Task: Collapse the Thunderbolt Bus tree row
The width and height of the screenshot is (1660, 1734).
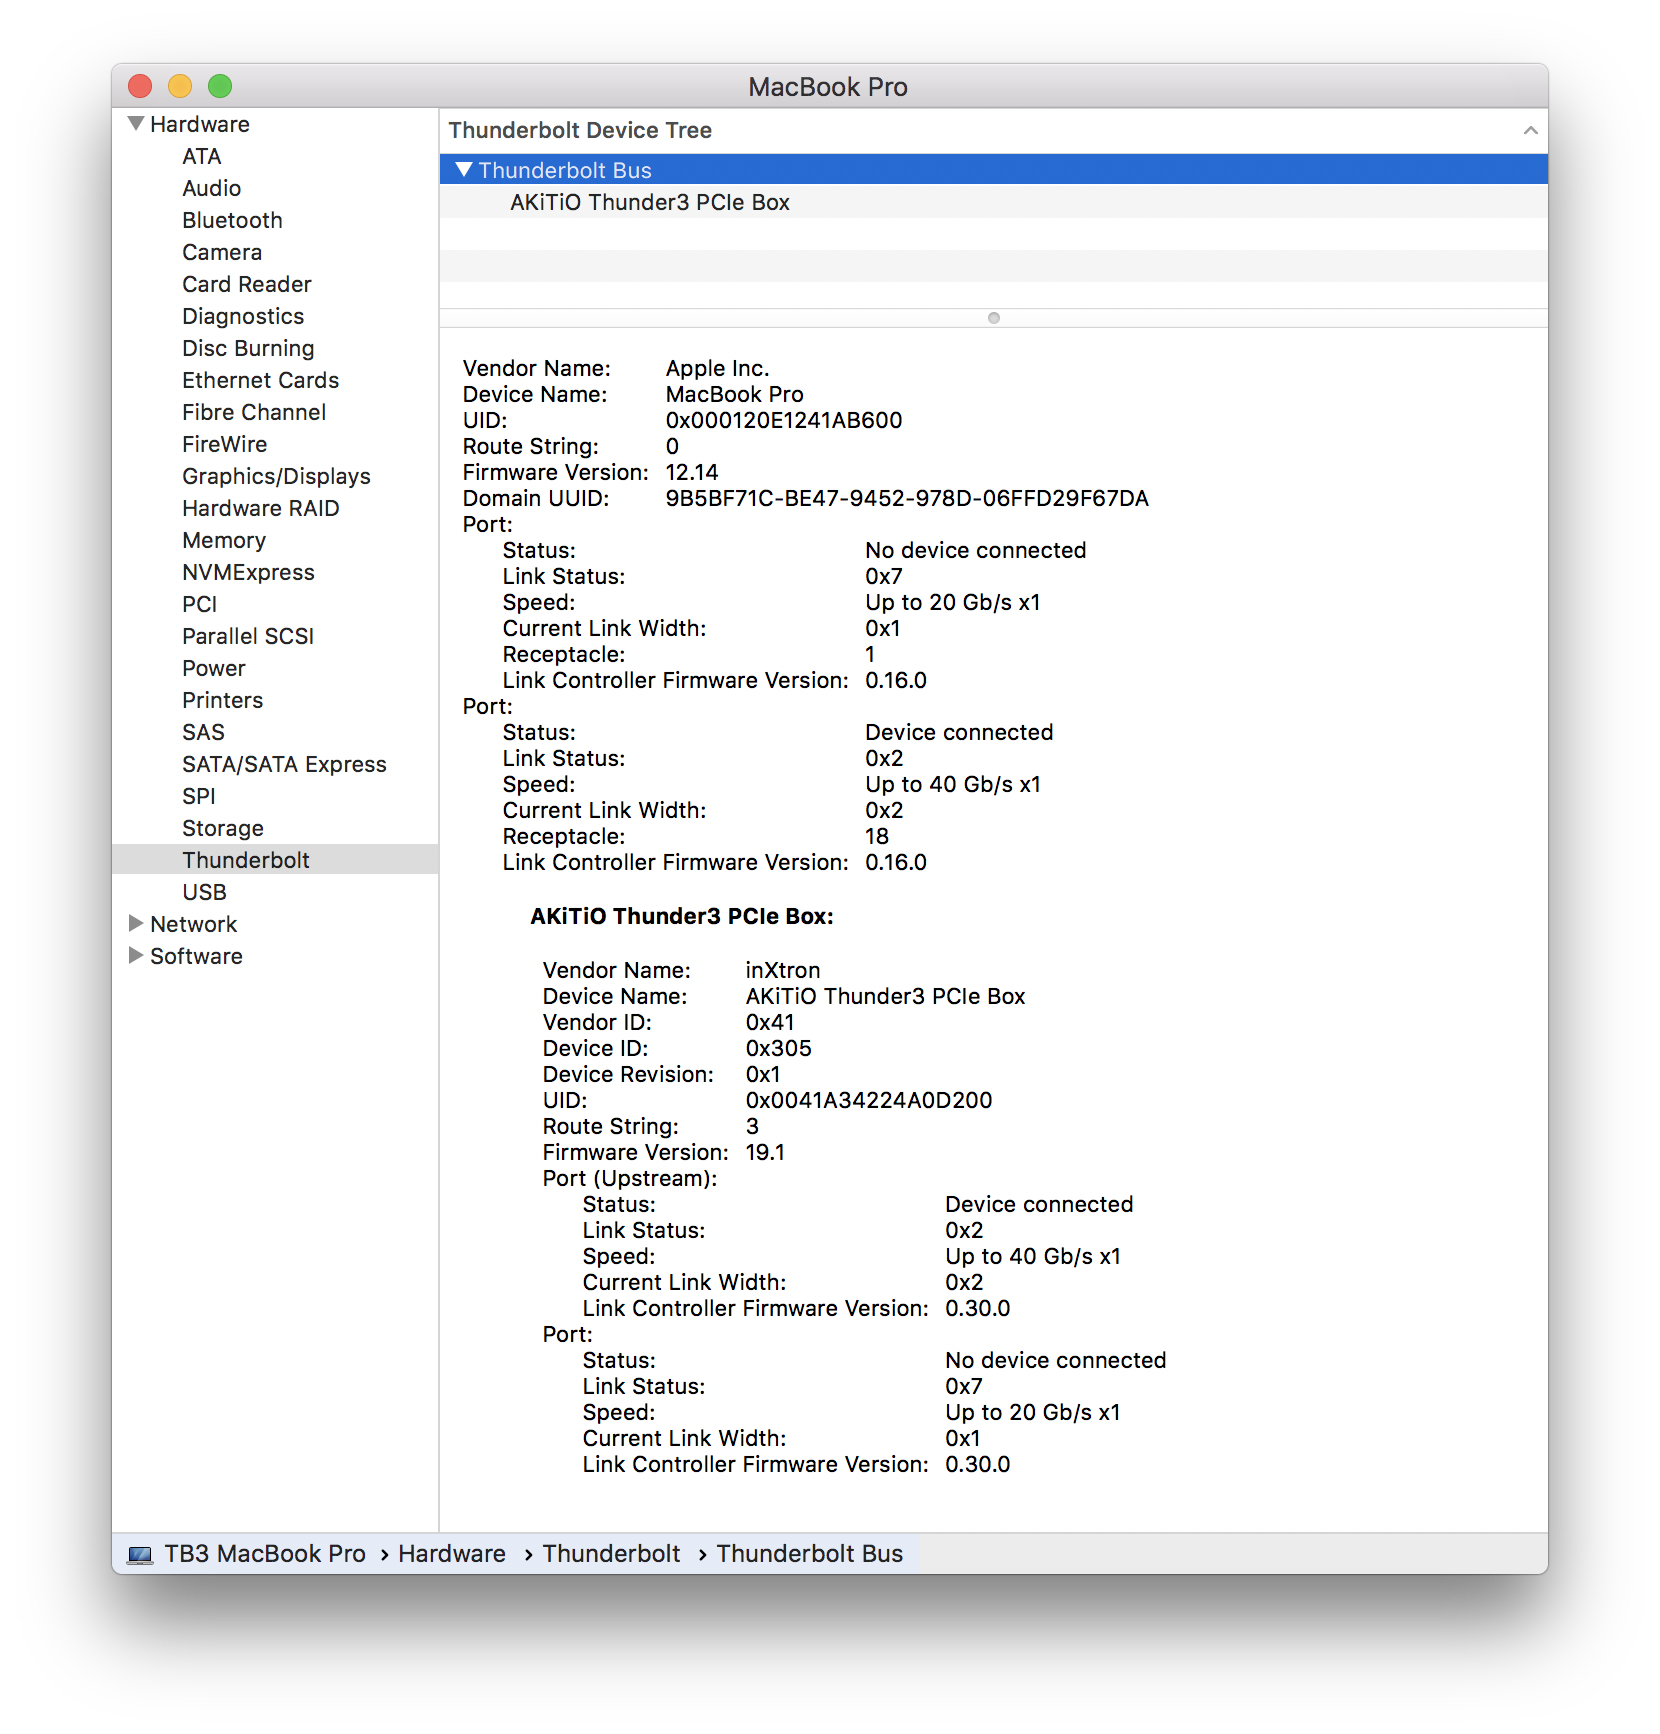Action: 464,170
